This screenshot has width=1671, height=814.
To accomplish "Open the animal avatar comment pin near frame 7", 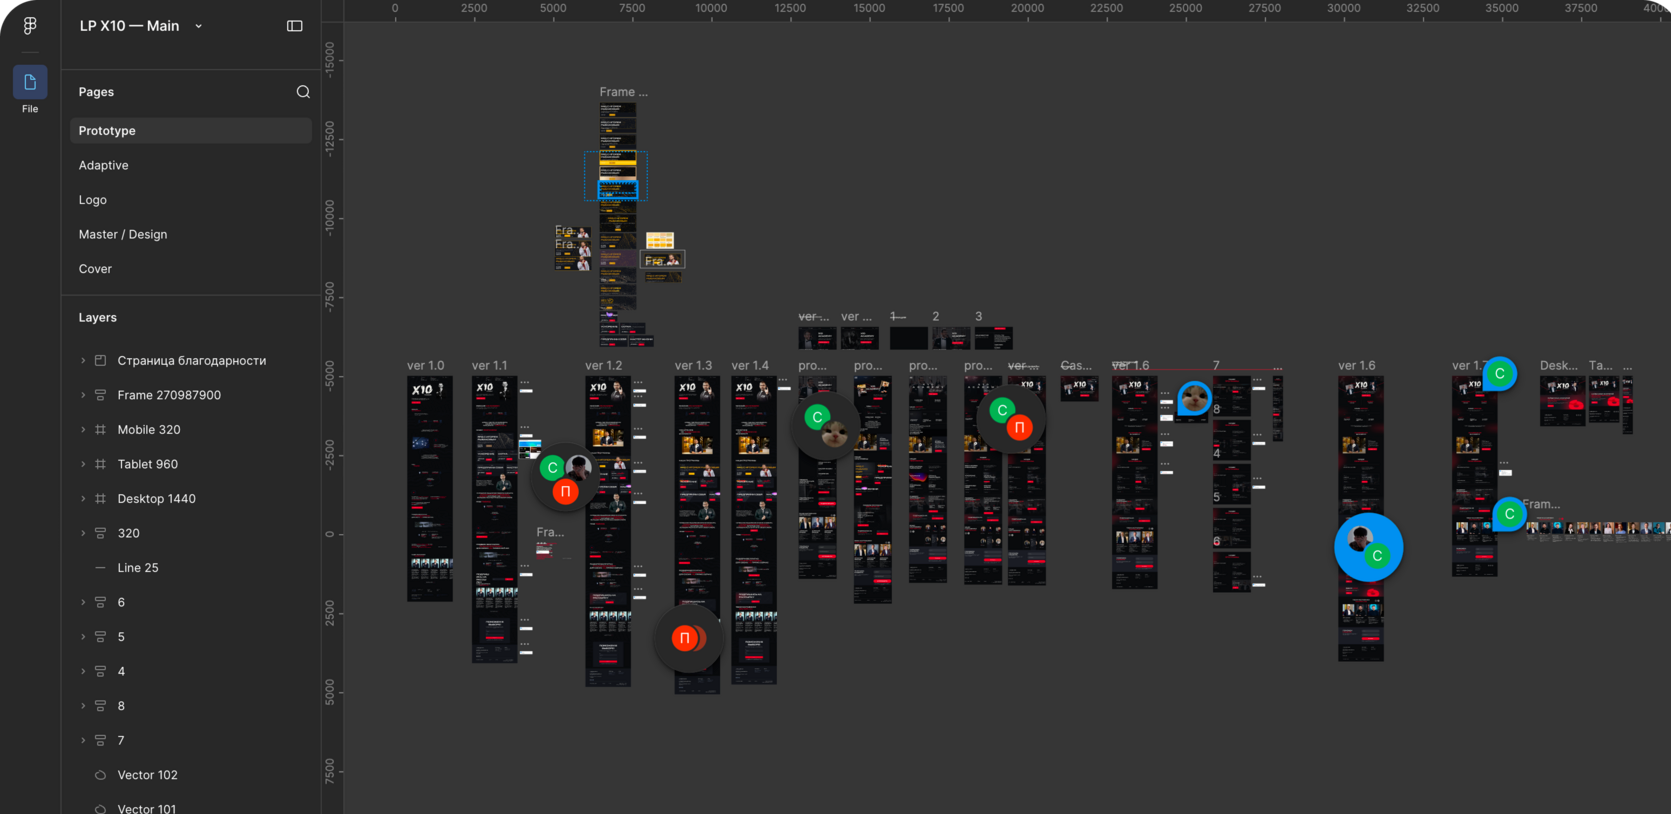I will coord(1194,400).
